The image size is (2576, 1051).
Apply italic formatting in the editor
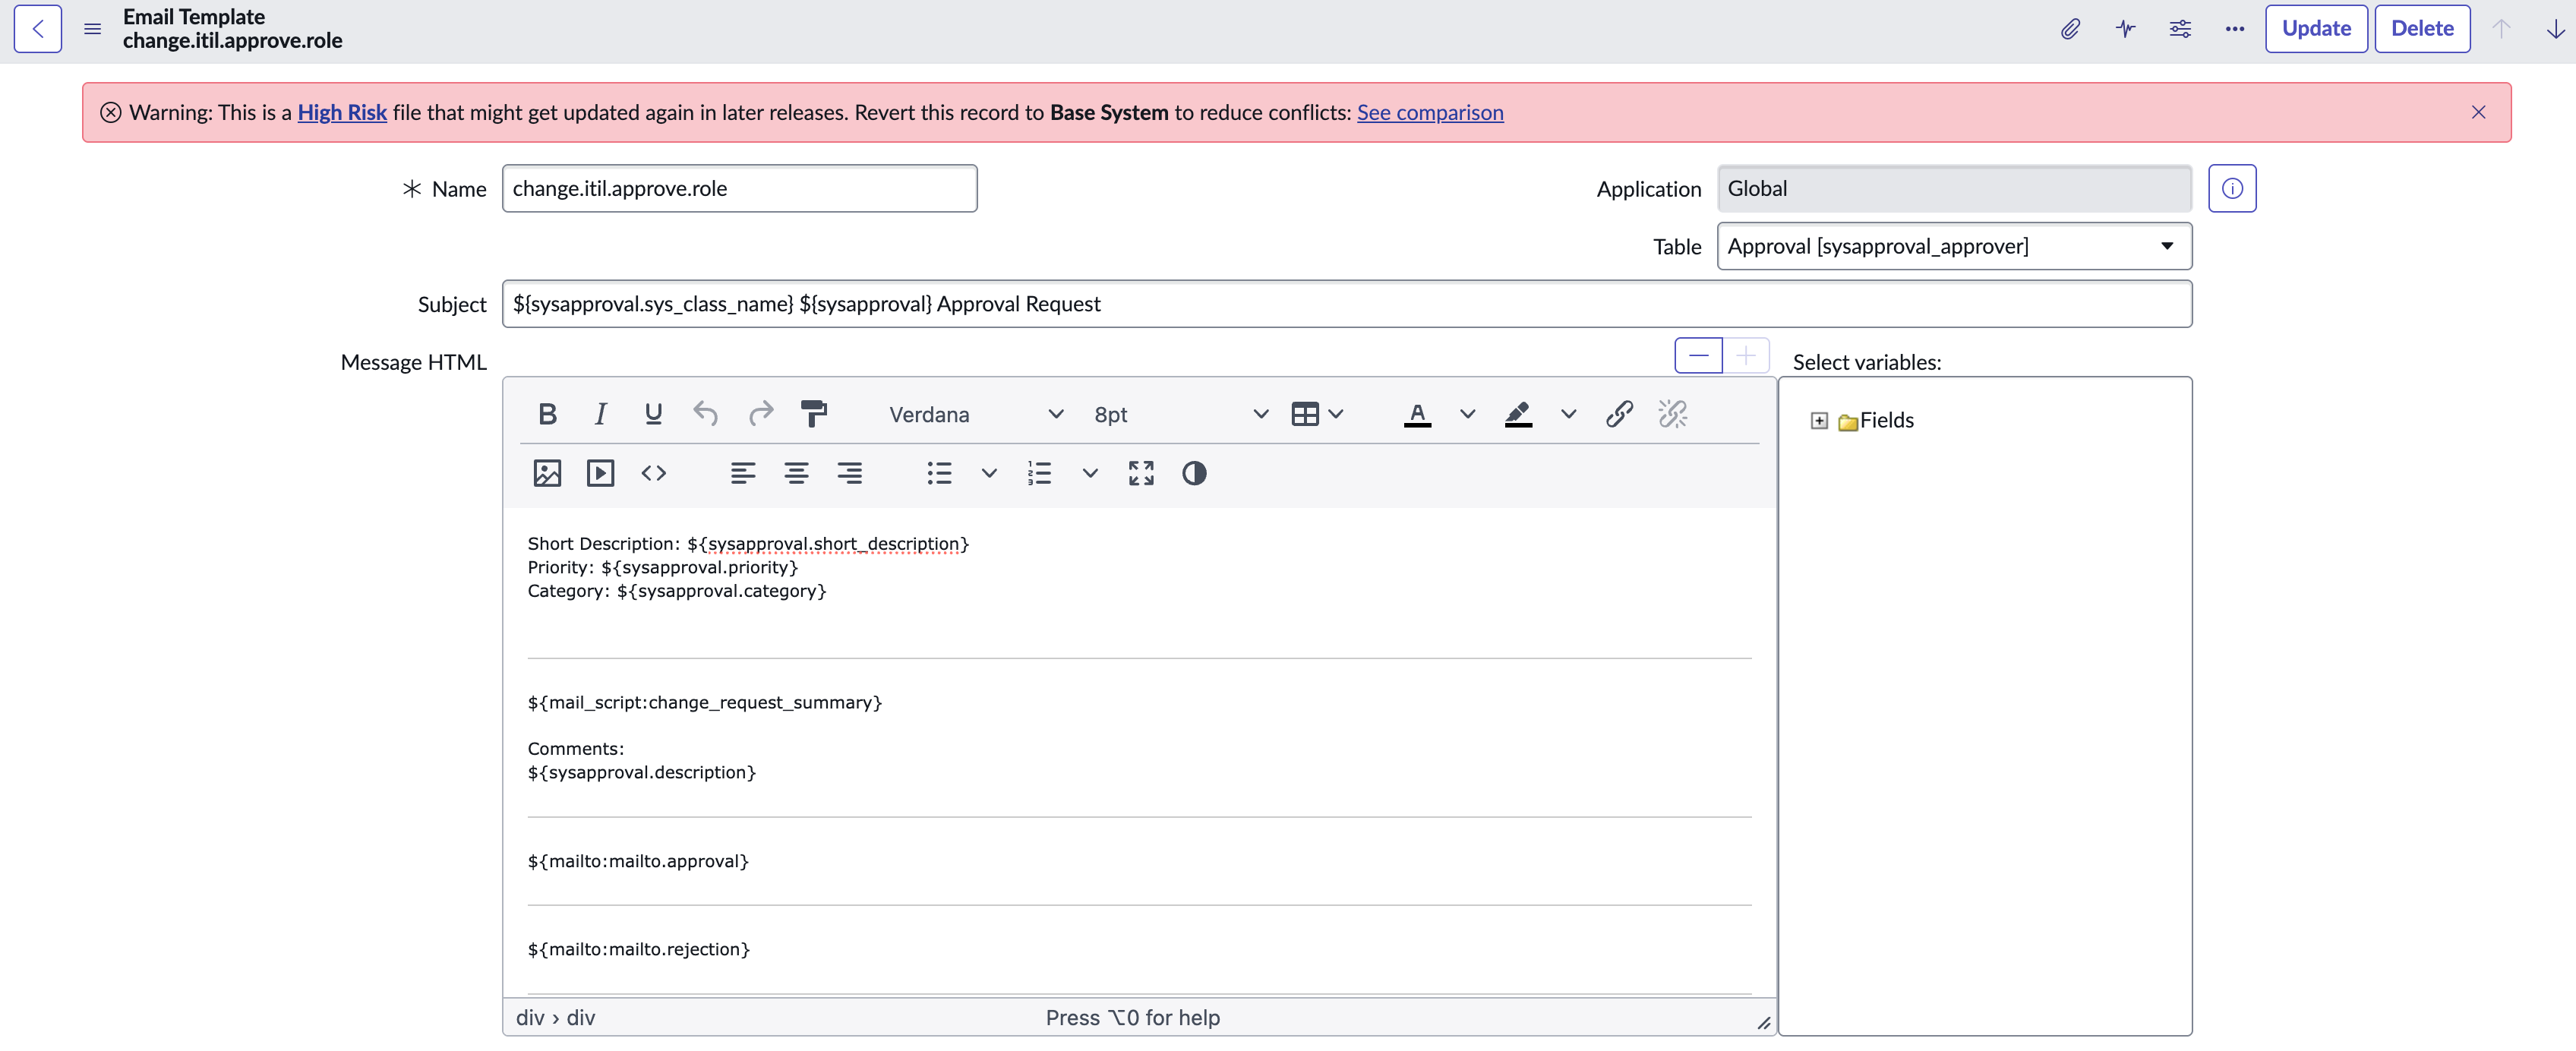[600, 414]
